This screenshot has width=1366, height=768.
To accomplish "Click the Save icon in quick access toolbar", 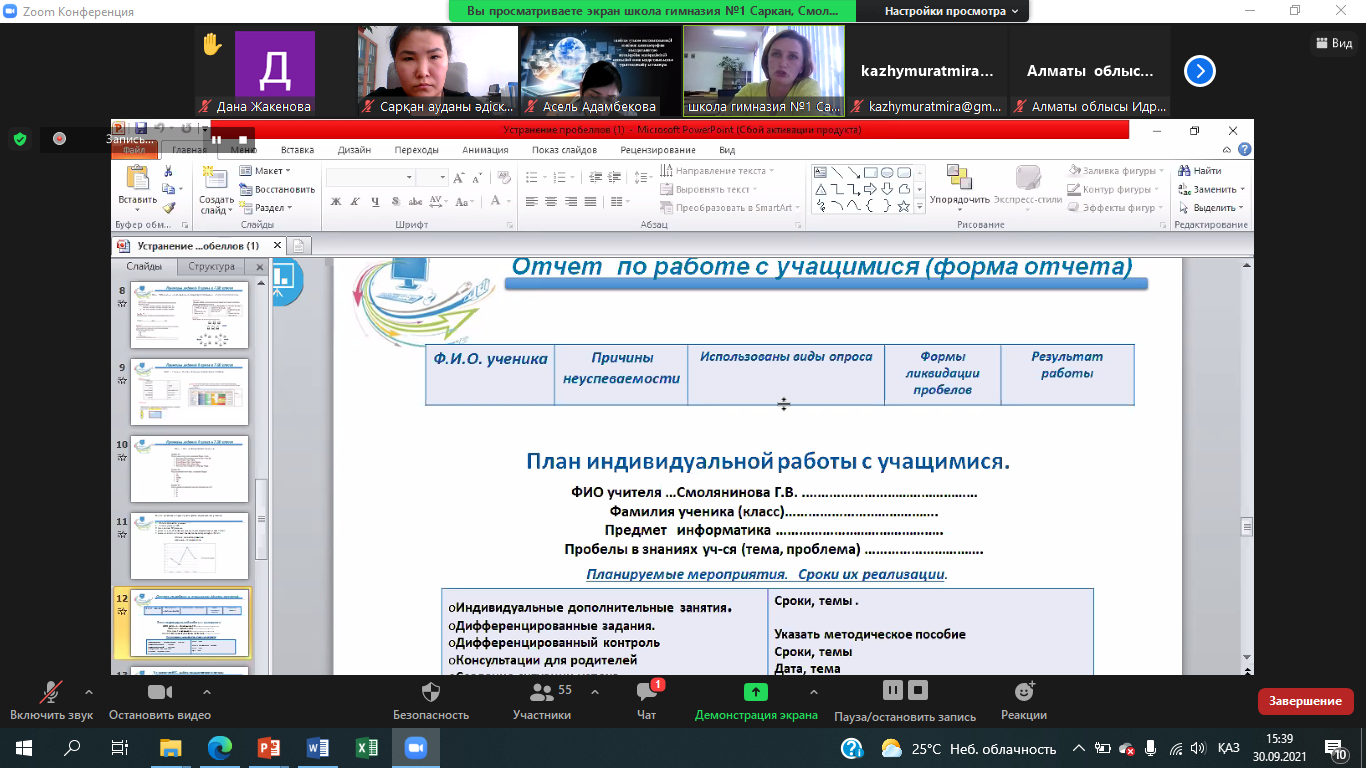I will [x=141, y=129].
